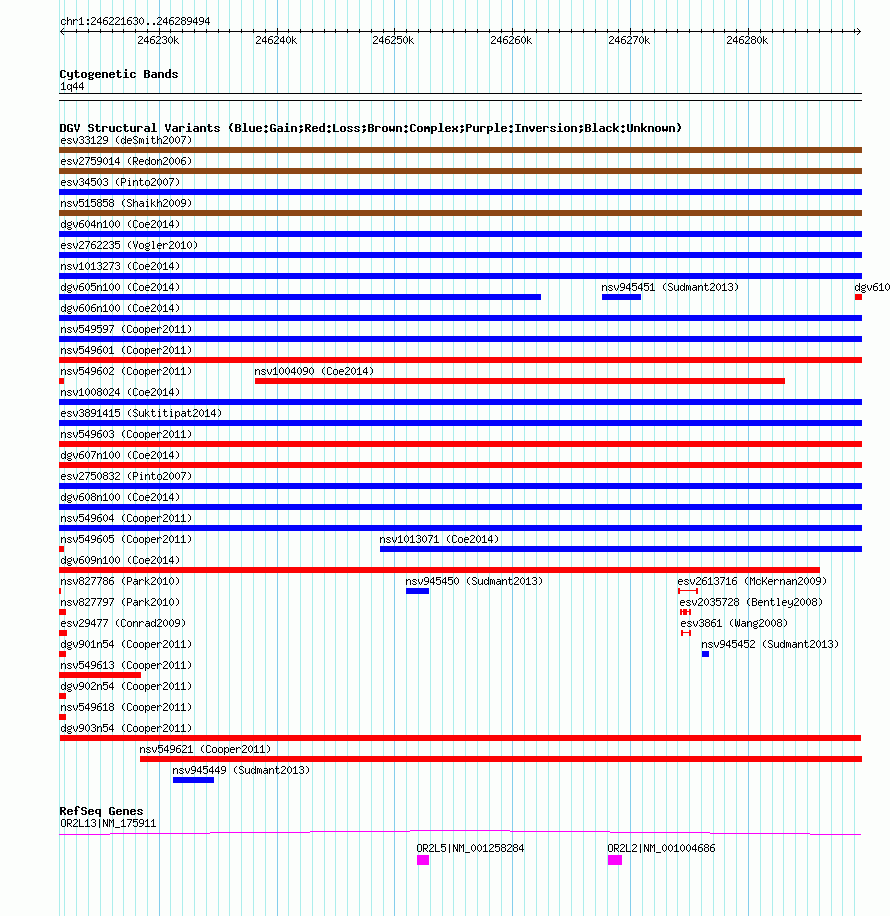This screenshot has width=890, height=916.
Task: Click the dgv606n100 (Coe2014) label
Action: pyautogui.click(x=120, y=308)
